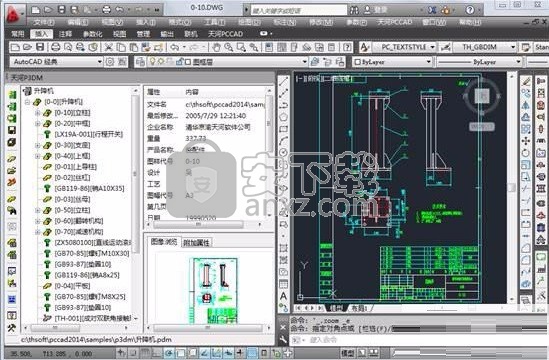This screenshot has height=360, width=549.
Task: Click the Zoom Realtime magnifier icon
Action: tap(229, 47)
